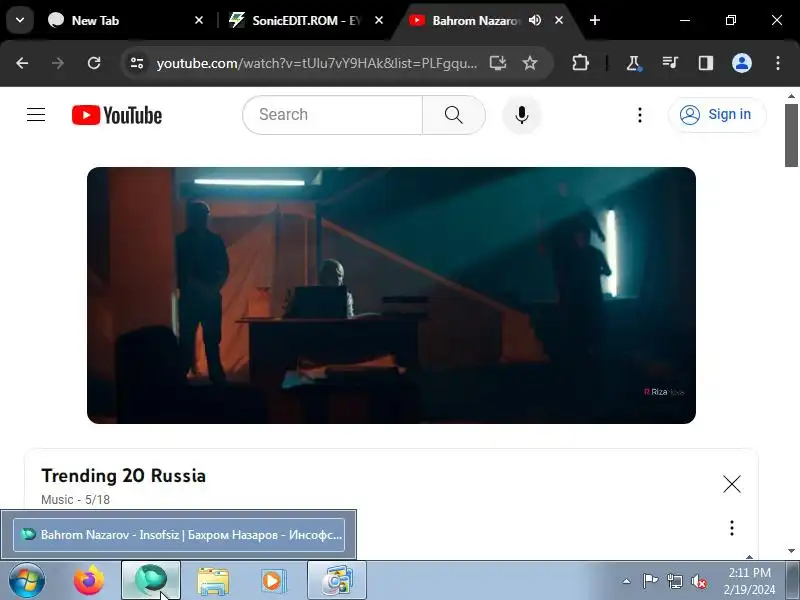The height and width of the screenshot is (600, 800).
Task: Close the Bahrom Nazarov YouTube tab
Action: pyautogui.click(x=559, y=20)
